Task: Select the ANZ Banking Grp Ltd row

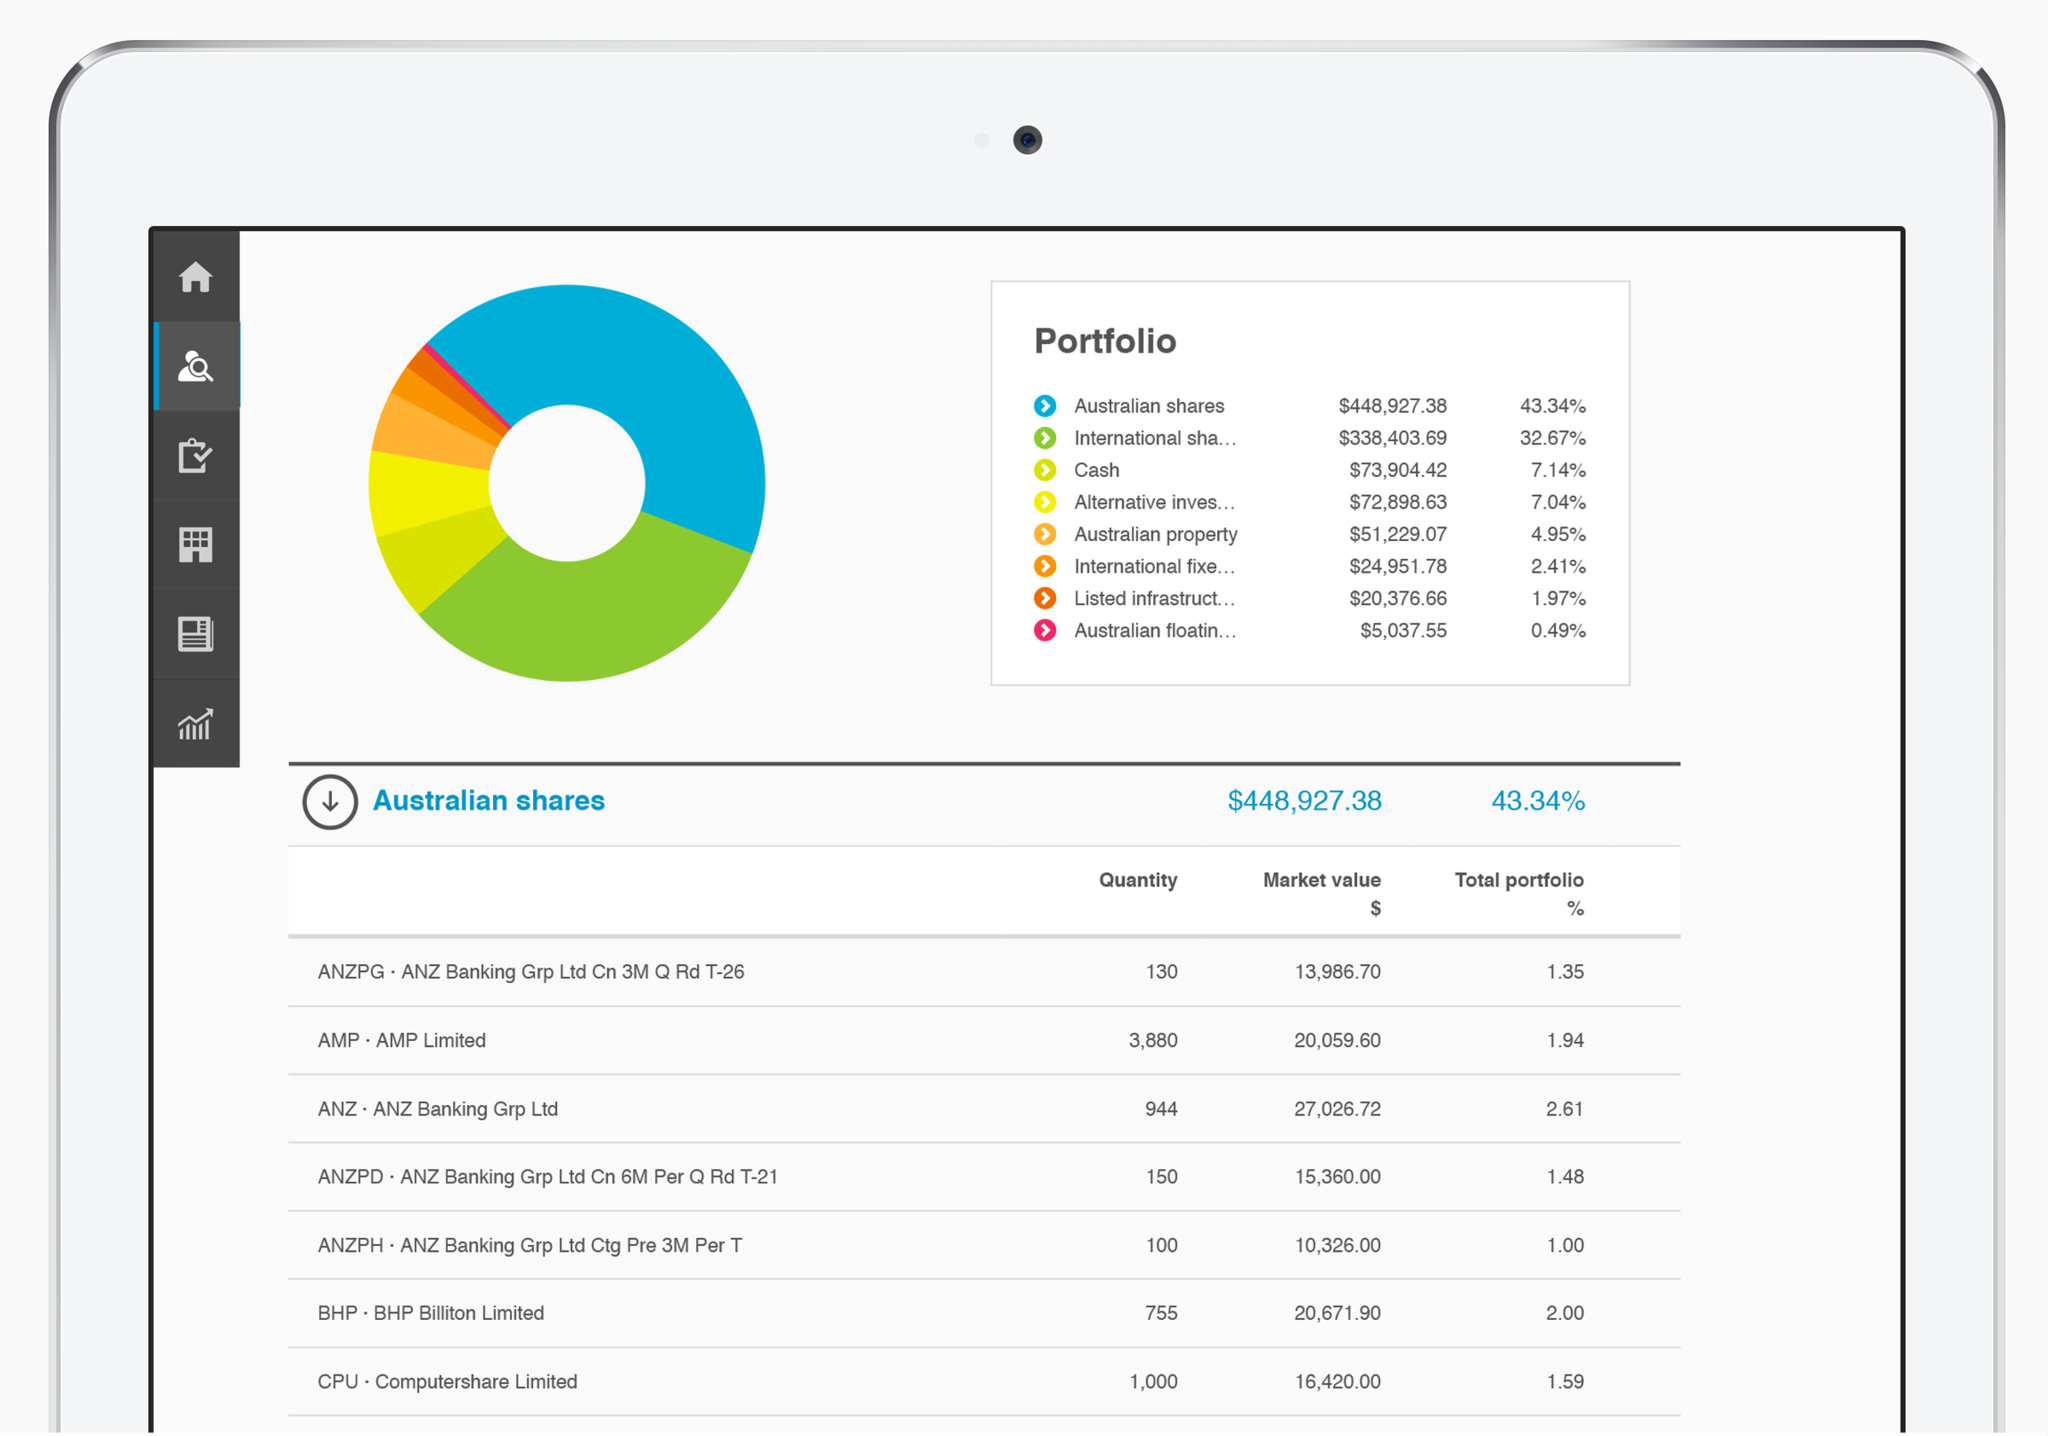Action: [x=436, y=1108]
